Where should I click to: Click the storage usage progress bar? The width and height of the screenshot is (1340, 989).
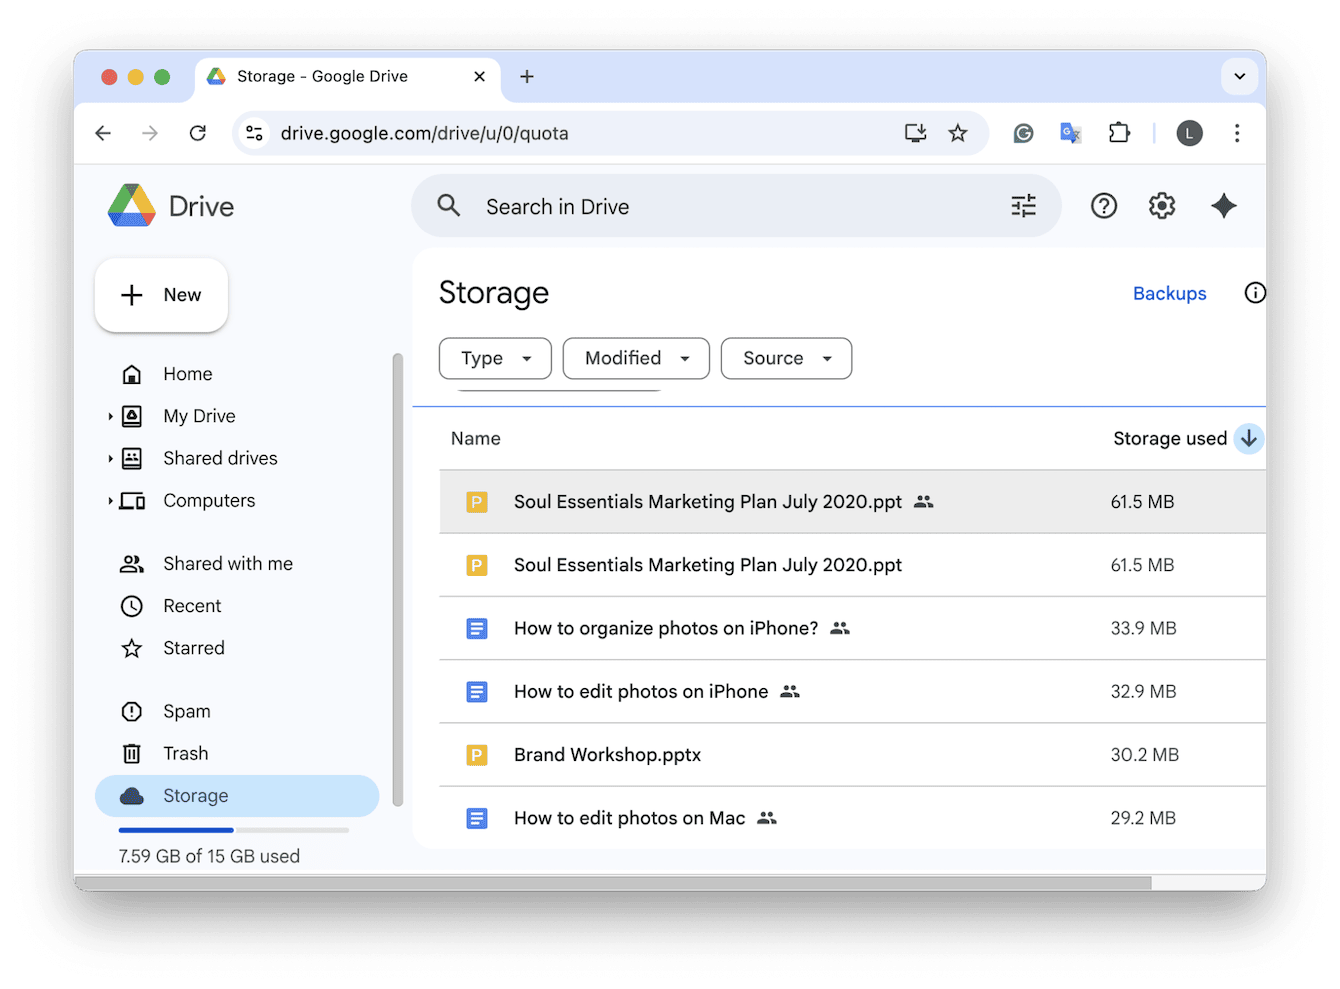pos(233,830)
